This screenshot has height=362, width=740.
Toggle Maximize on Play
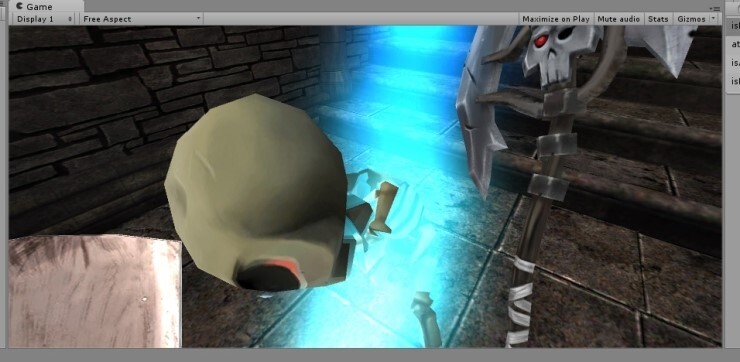[555, 19]
